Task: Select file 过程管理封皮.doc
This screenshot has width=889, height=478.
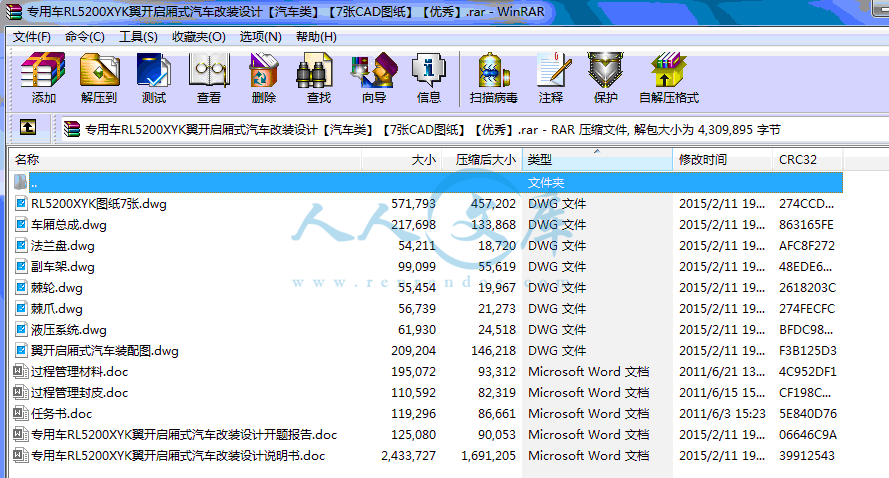Action: 79,392
